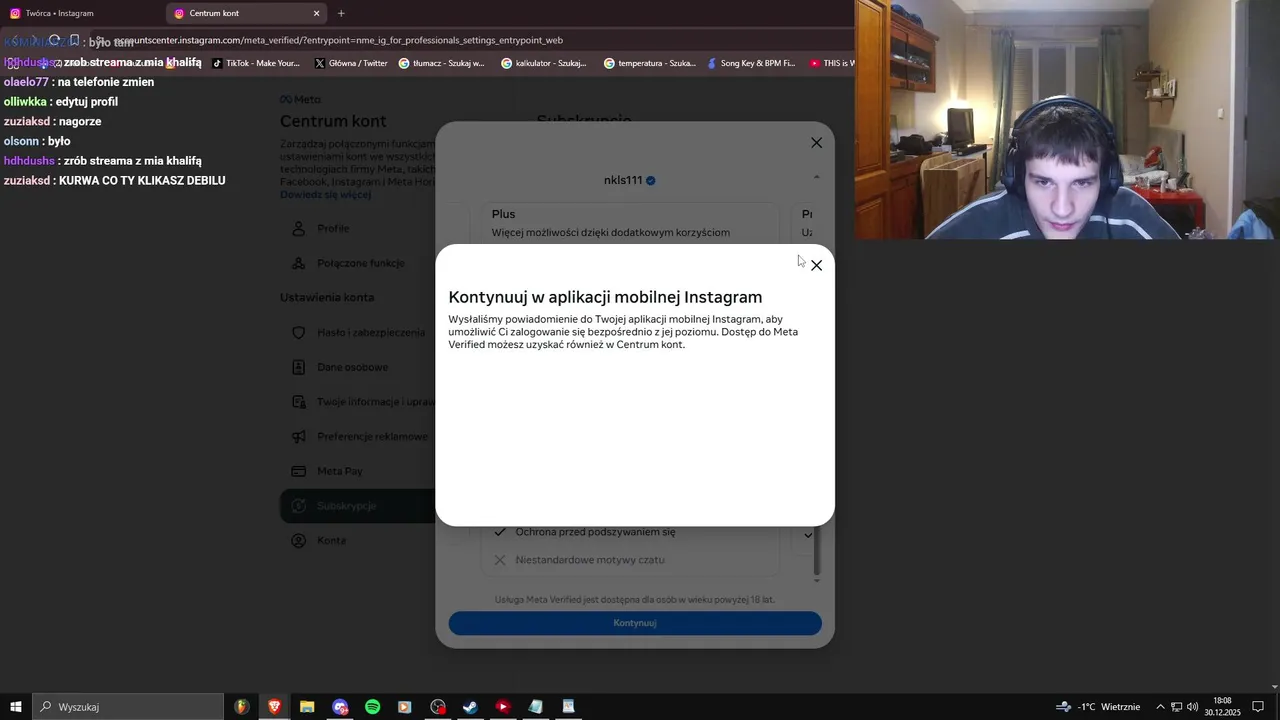Image resolution: width=1280 pixels, height=720 pixels.
Task: Click the Wyszukaj taskbar search box
Action: tap(128, 707)
